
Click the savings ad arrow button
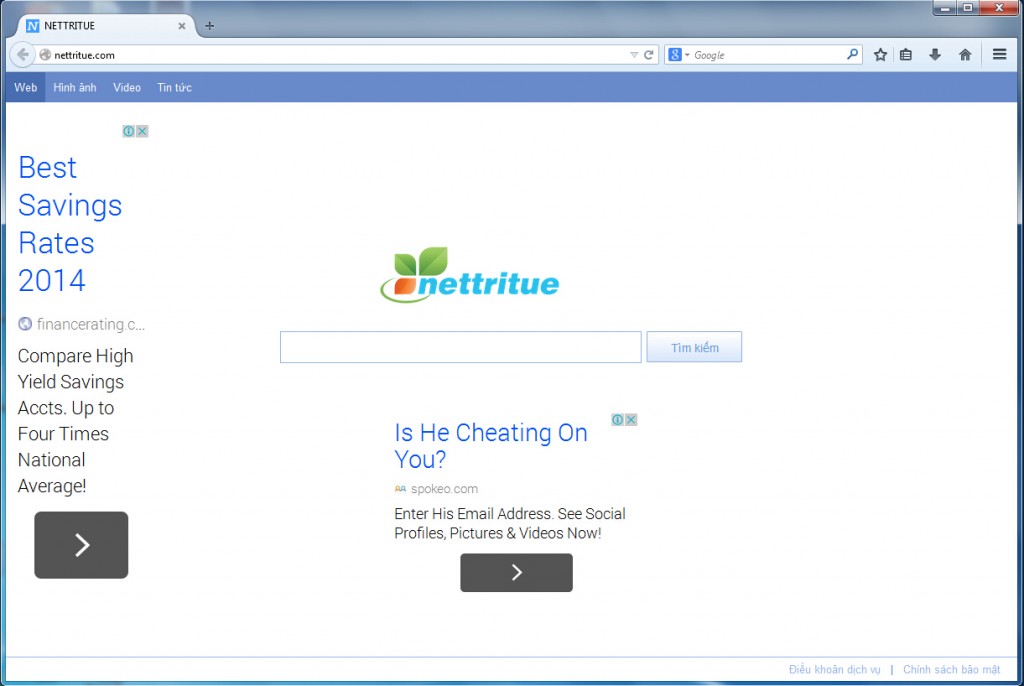tap(81, 545)
